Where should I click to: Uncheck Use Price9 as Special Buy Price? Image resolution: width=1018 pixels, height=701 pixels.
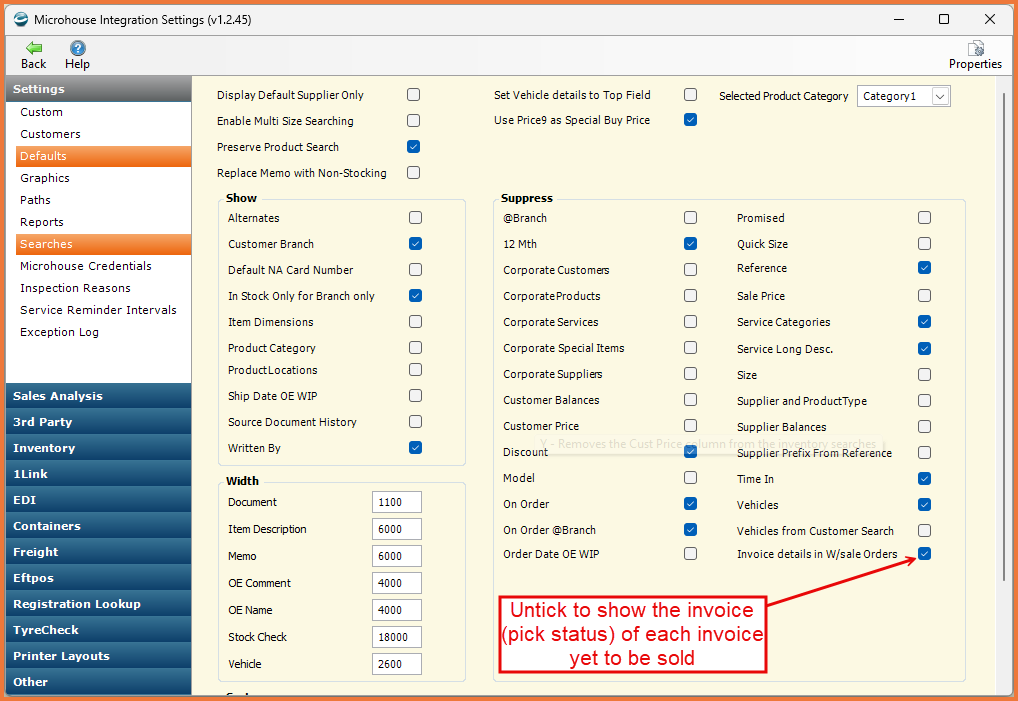point(691,119)
